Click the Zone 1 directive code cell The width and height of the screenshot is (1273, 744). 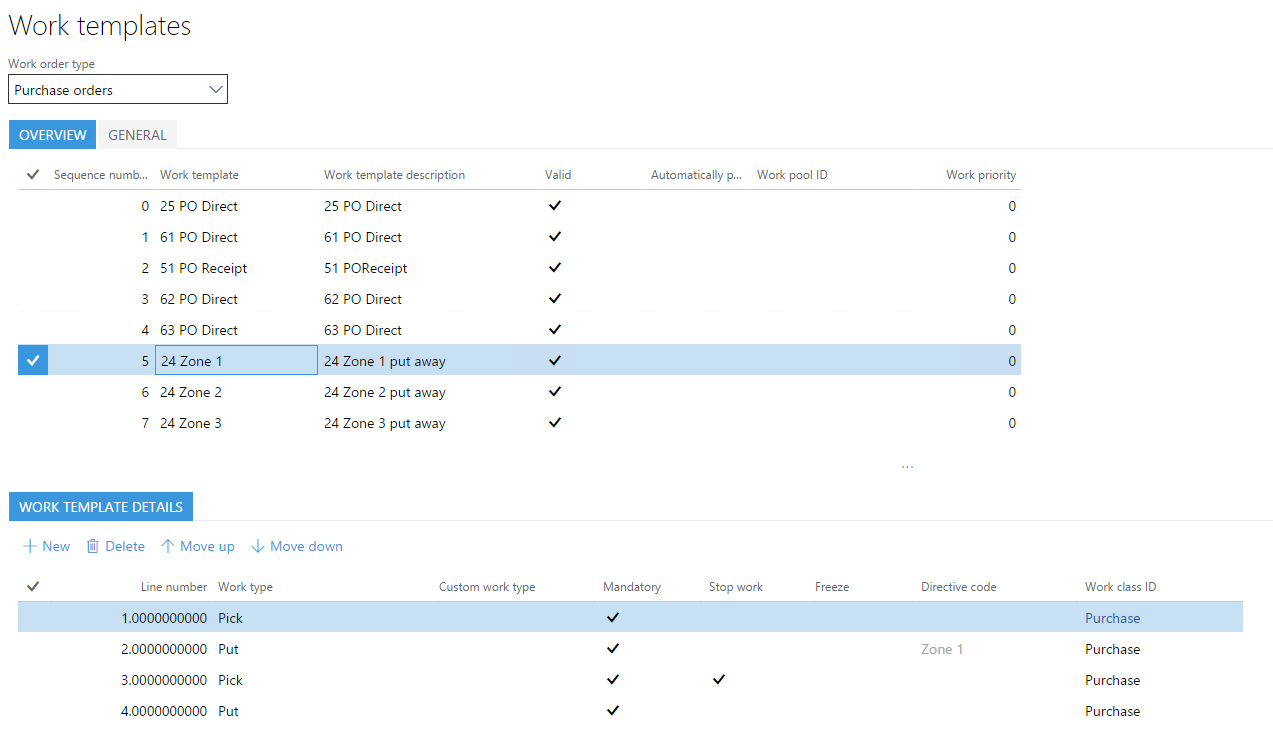coord(942,649)
